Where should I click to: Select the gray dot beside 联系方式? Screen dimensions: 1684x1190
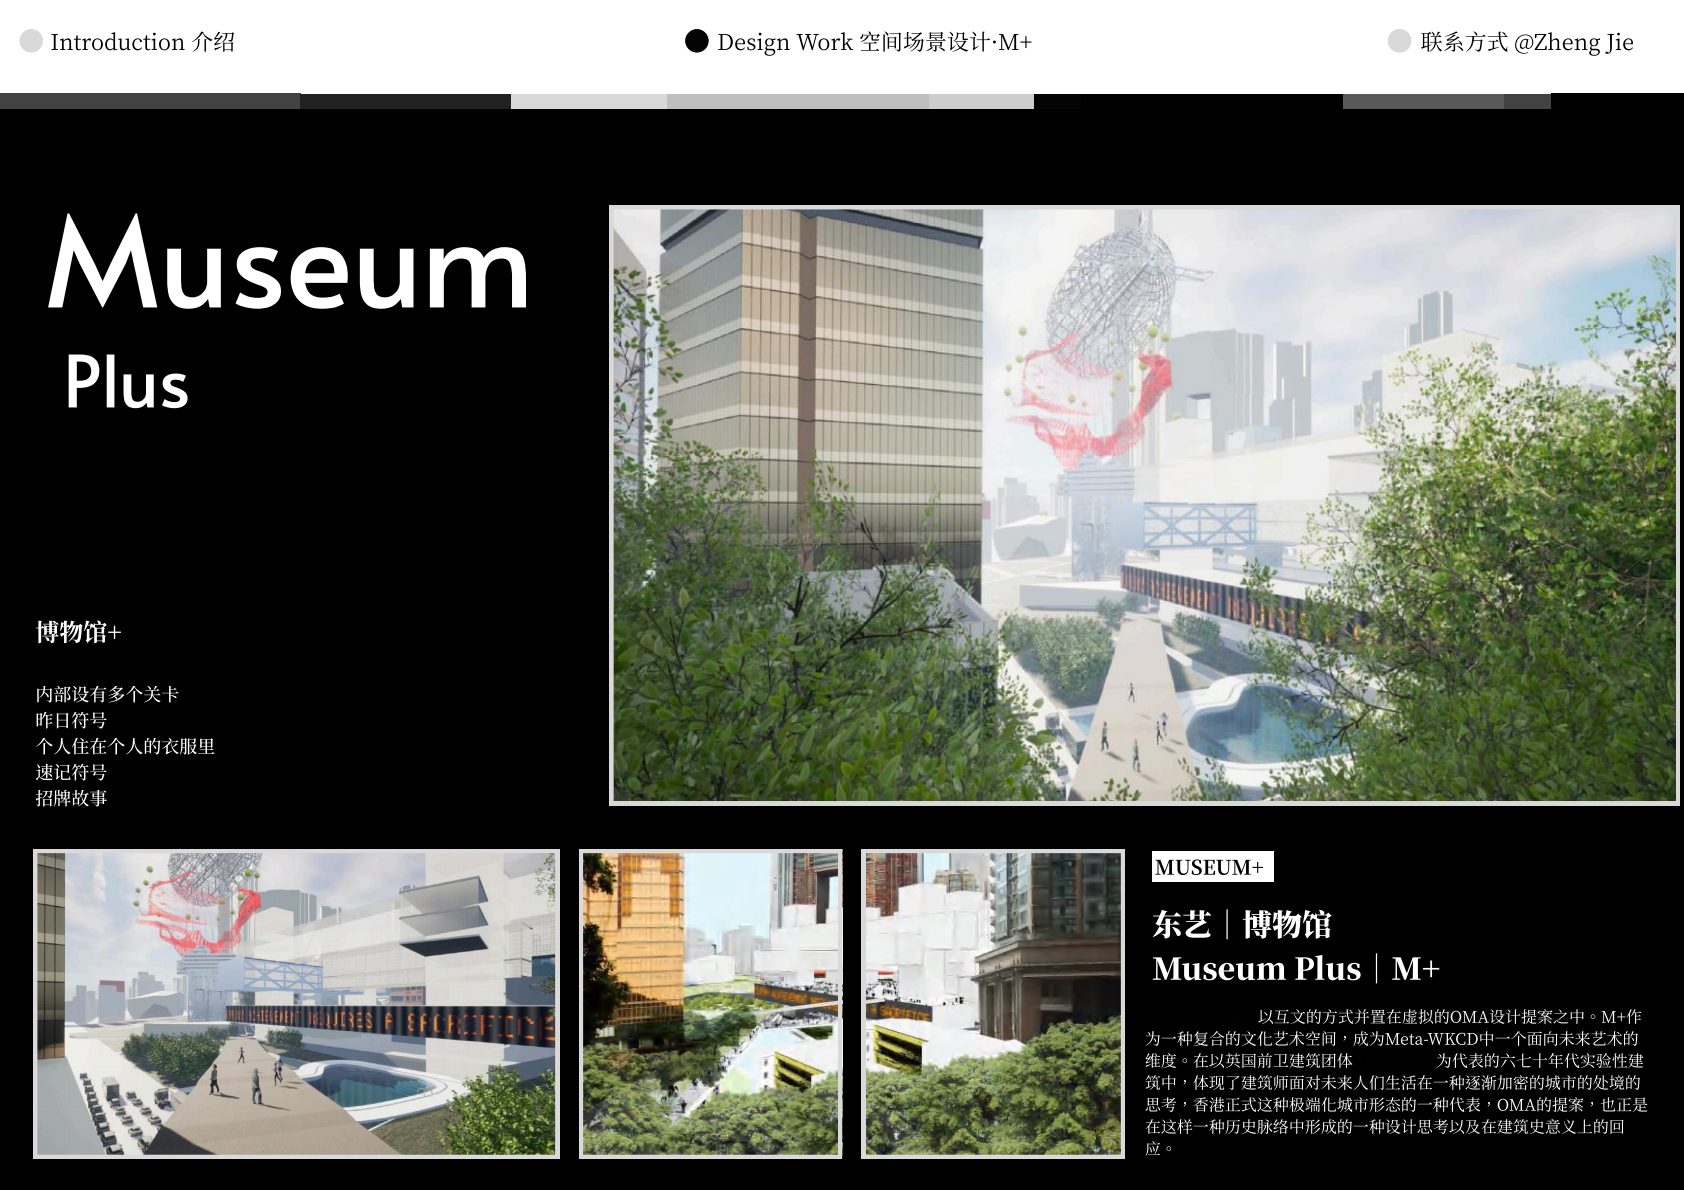1399,41
